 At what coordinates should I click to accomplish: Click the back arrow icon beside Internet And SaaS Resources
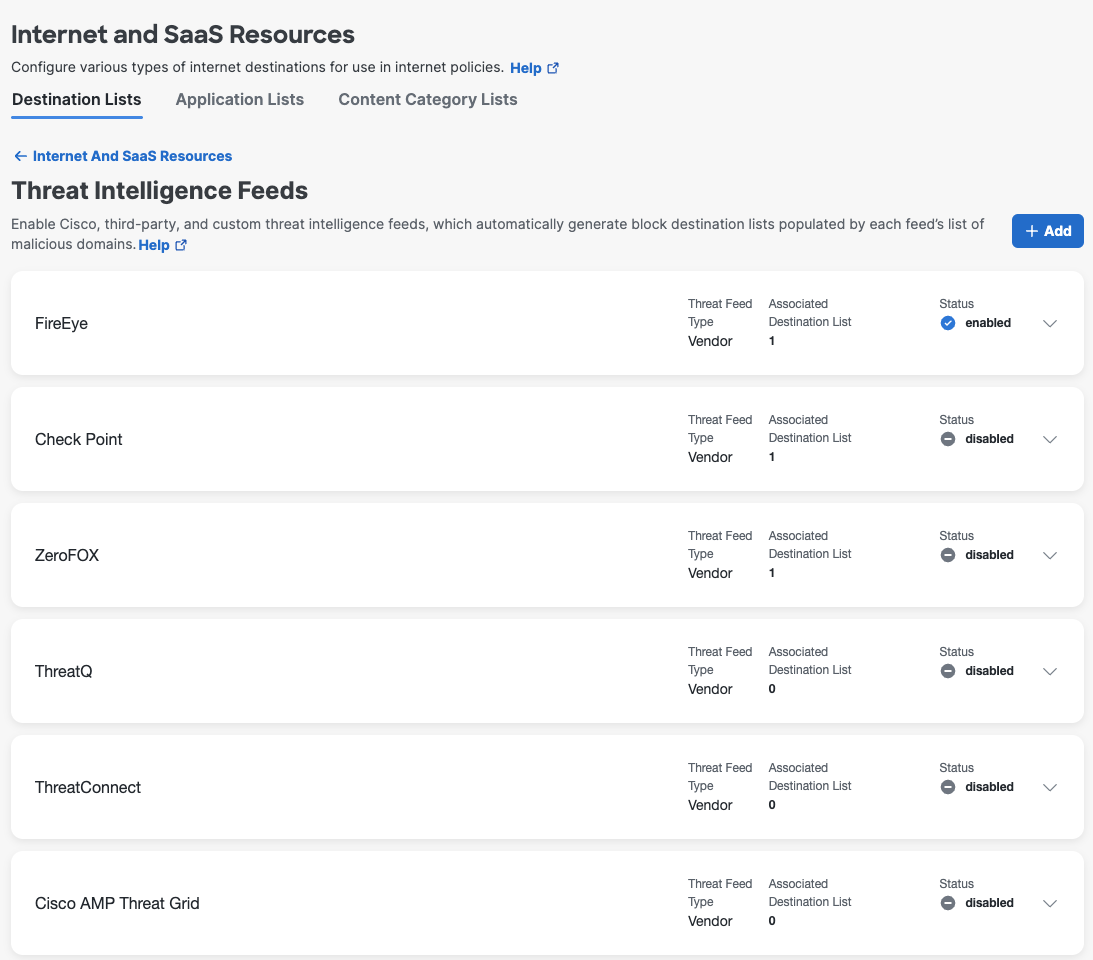21,156
